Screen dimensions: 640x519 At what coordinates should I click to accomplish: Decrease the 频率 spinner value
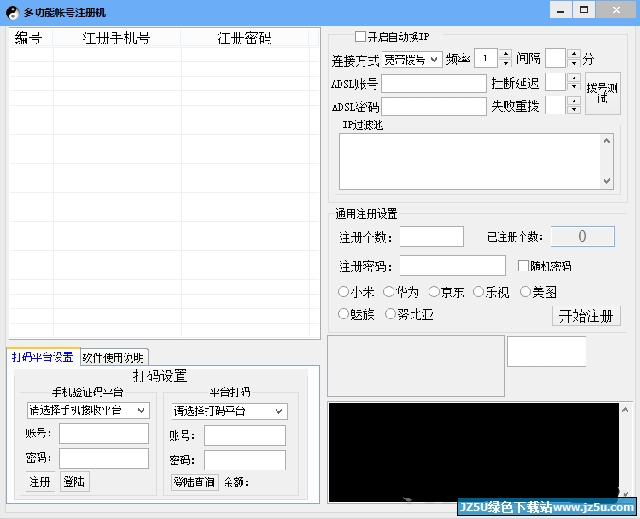point(506,63)
